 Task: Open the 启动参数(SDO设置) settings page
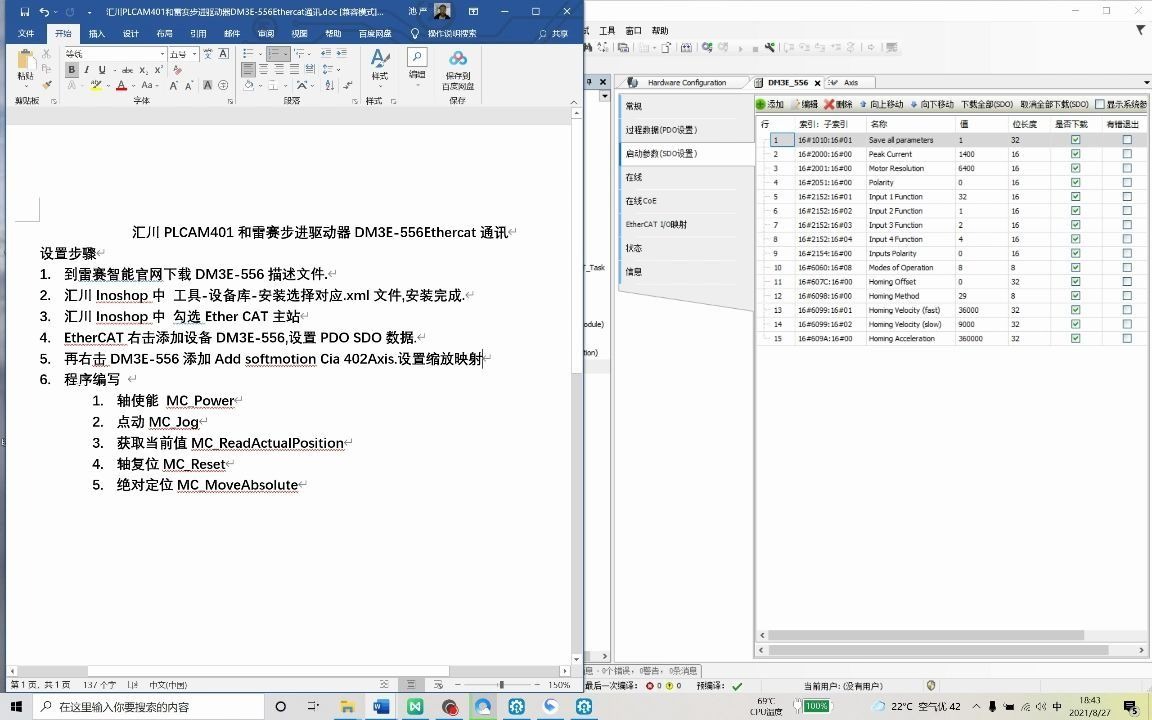661,153
